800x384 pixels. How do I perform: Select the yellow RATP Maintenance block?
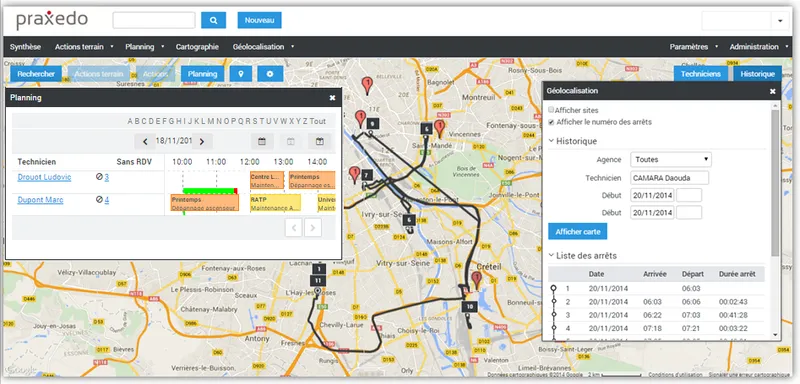pyautogui.click(x=275, y=203)
